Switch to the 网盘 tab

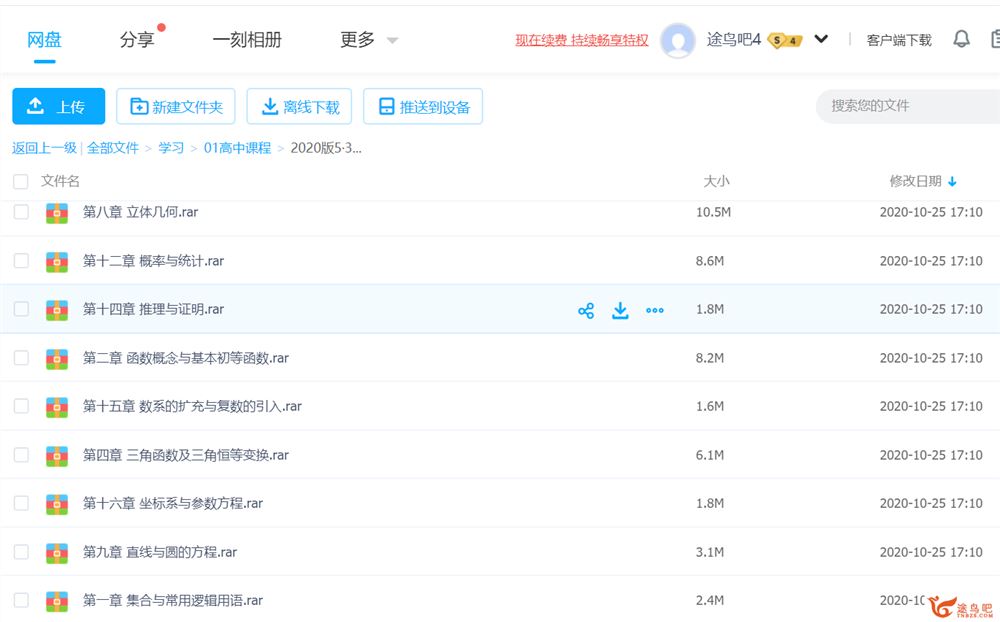(x=44, y=40)
